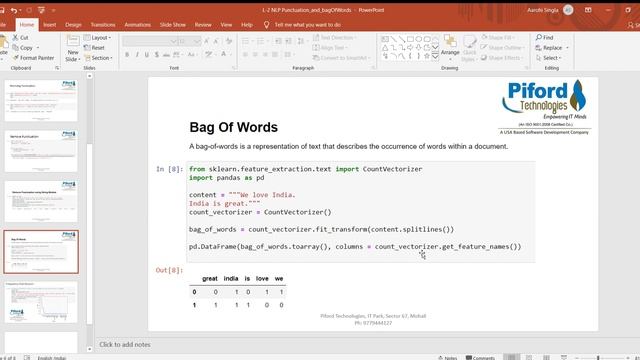Open the Home tab

click(x=27, y=25)
